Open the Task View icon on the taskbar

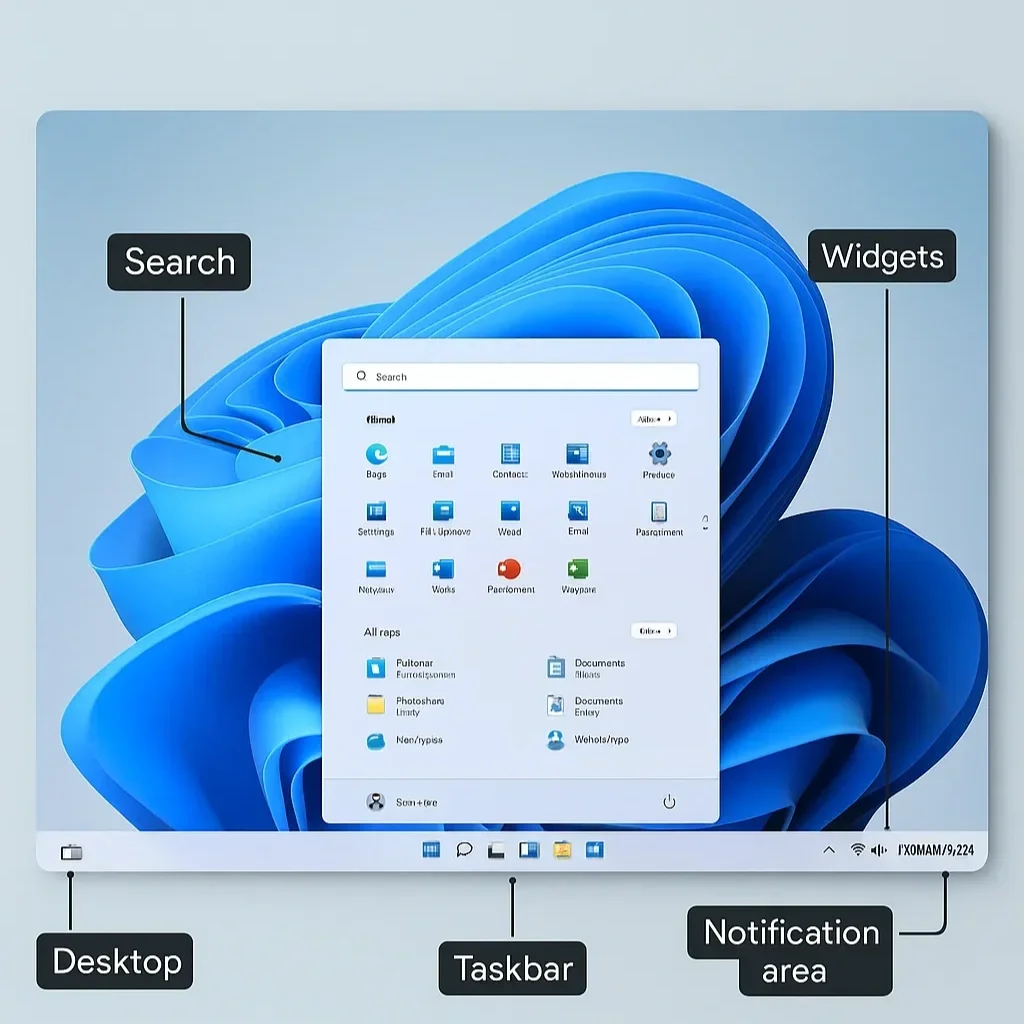point(496,850)
